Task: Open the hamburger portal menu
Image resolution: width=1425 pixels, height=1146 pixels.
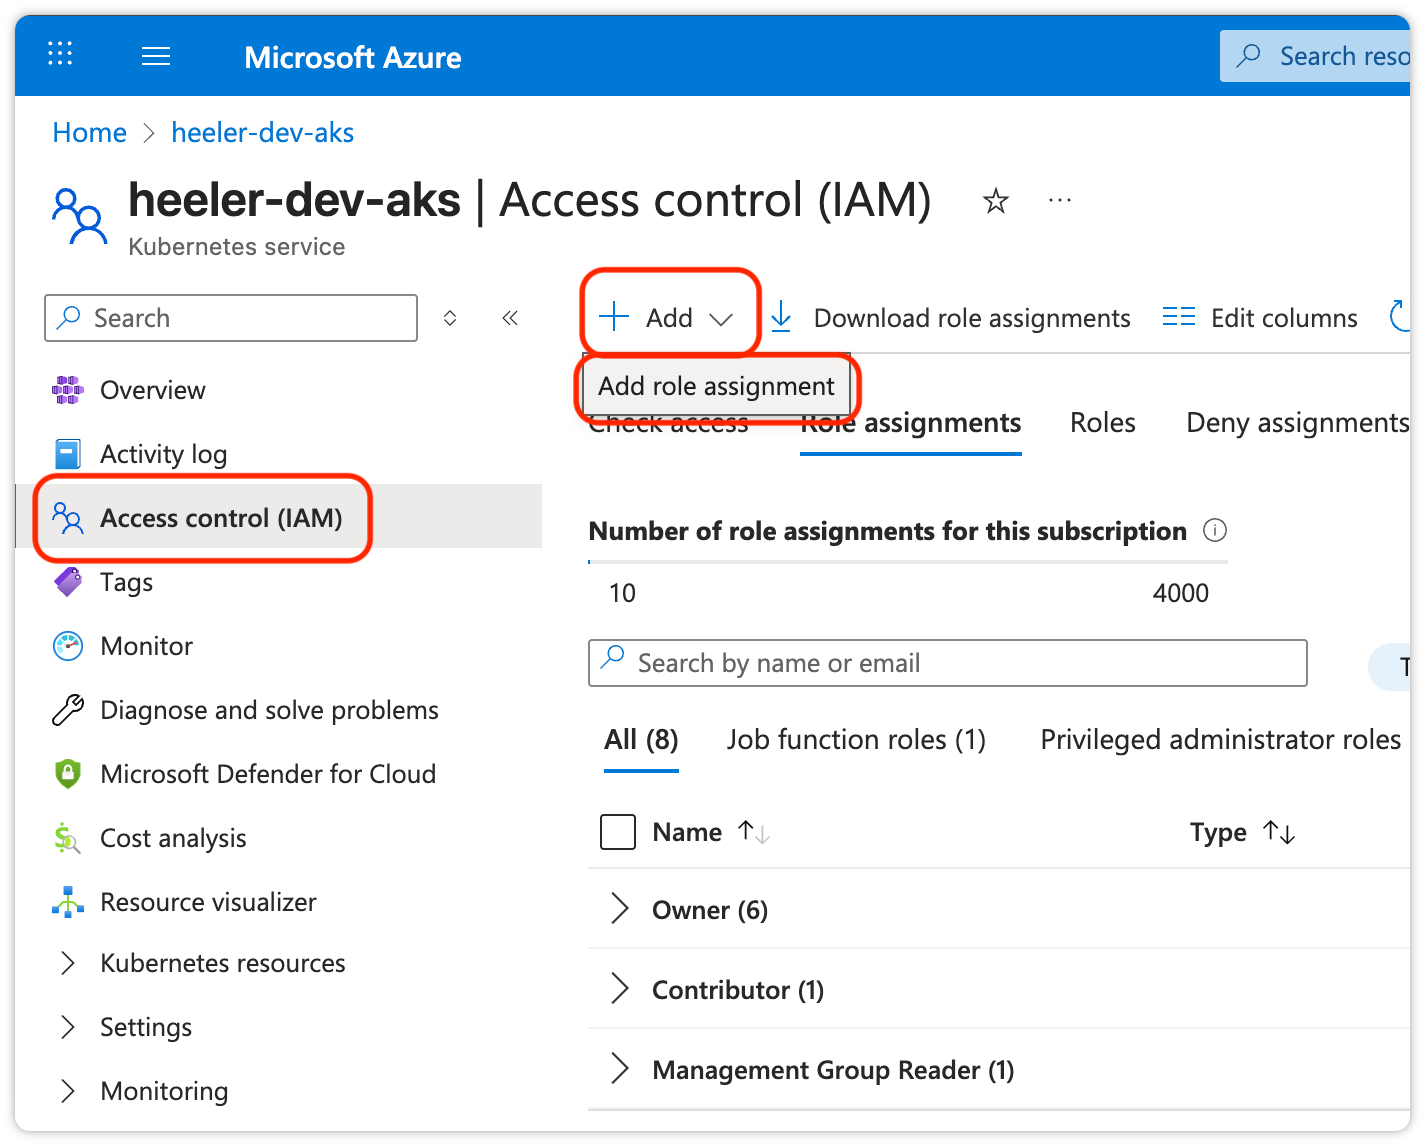Action: 156,56
